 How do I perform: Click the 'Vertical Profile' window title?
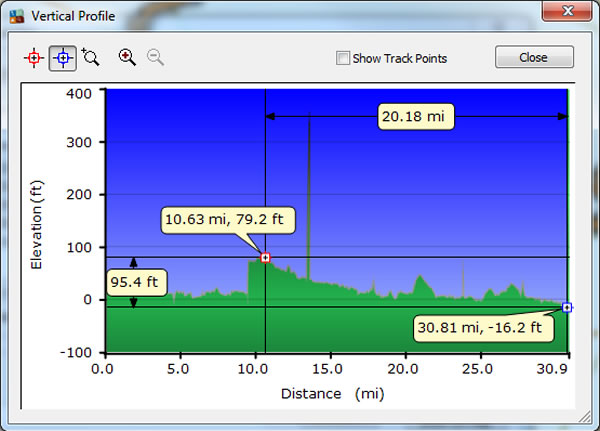[73, 16]
